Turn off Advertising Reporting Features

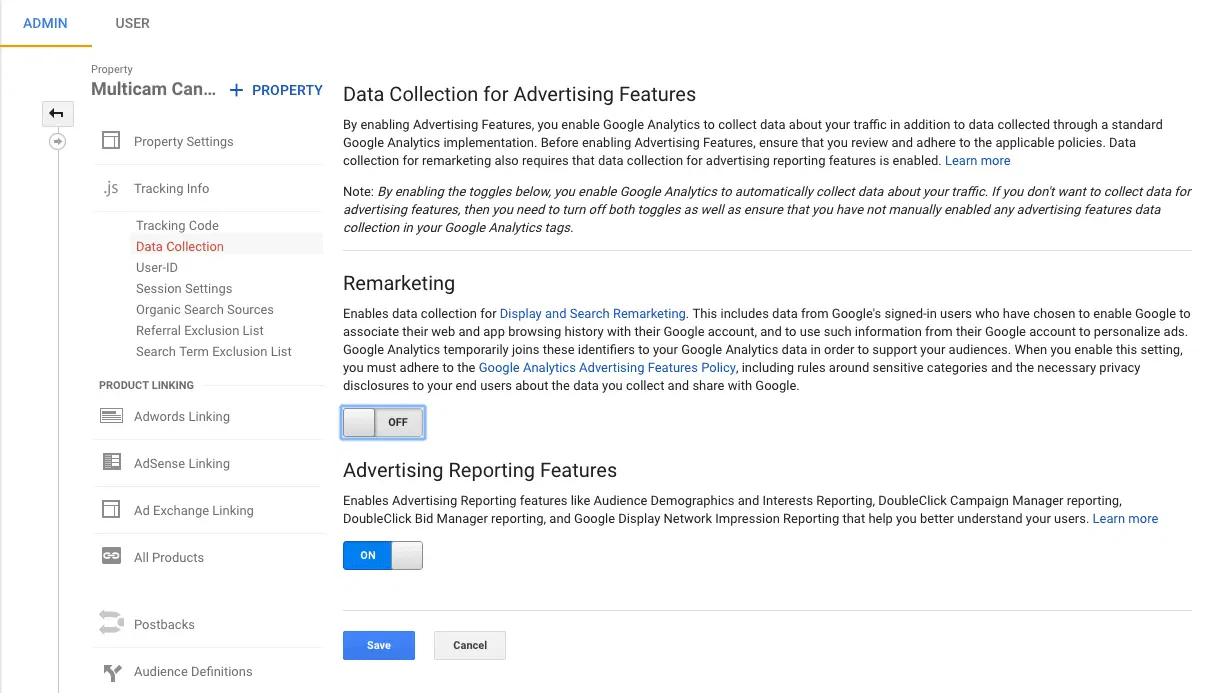click(x=383, y=555)
